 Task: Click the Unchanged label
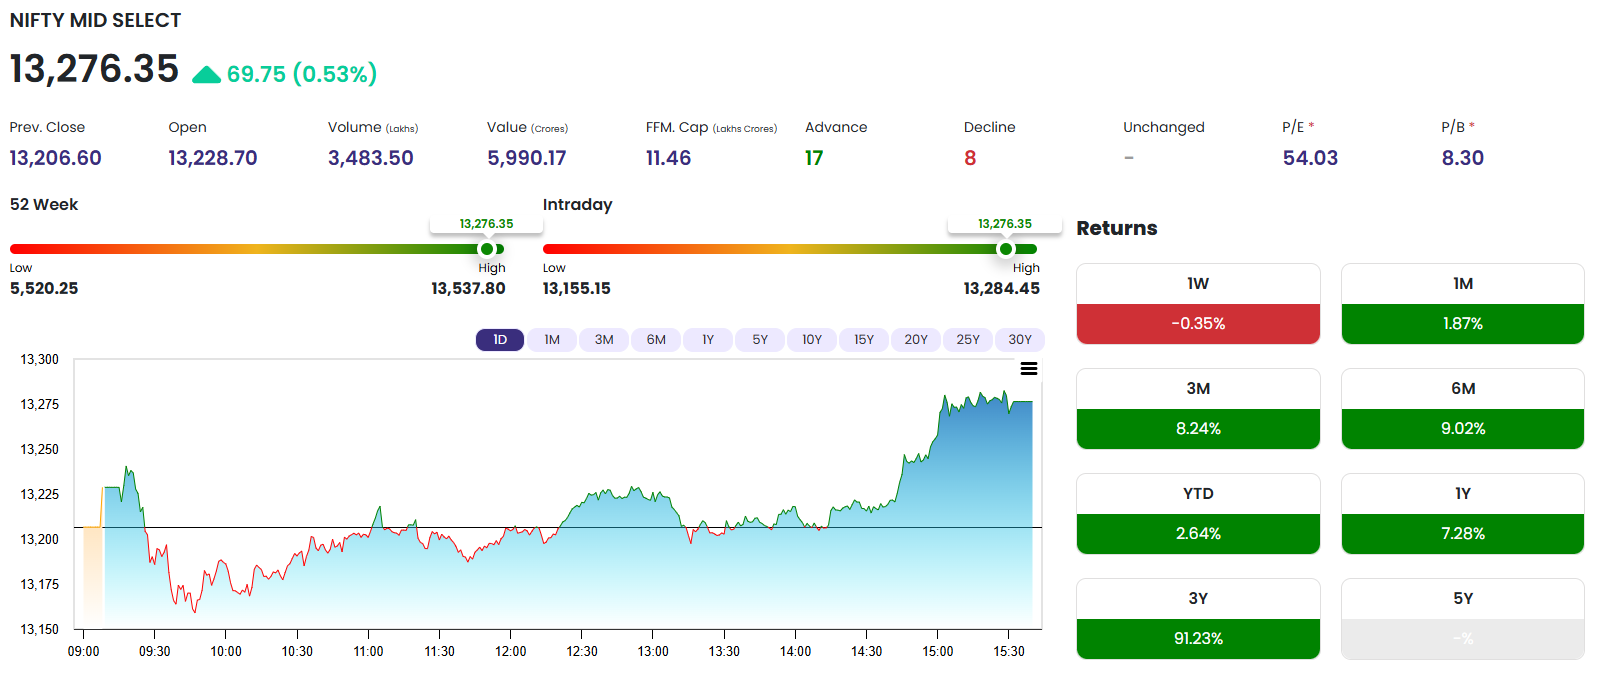point(1164,127)
